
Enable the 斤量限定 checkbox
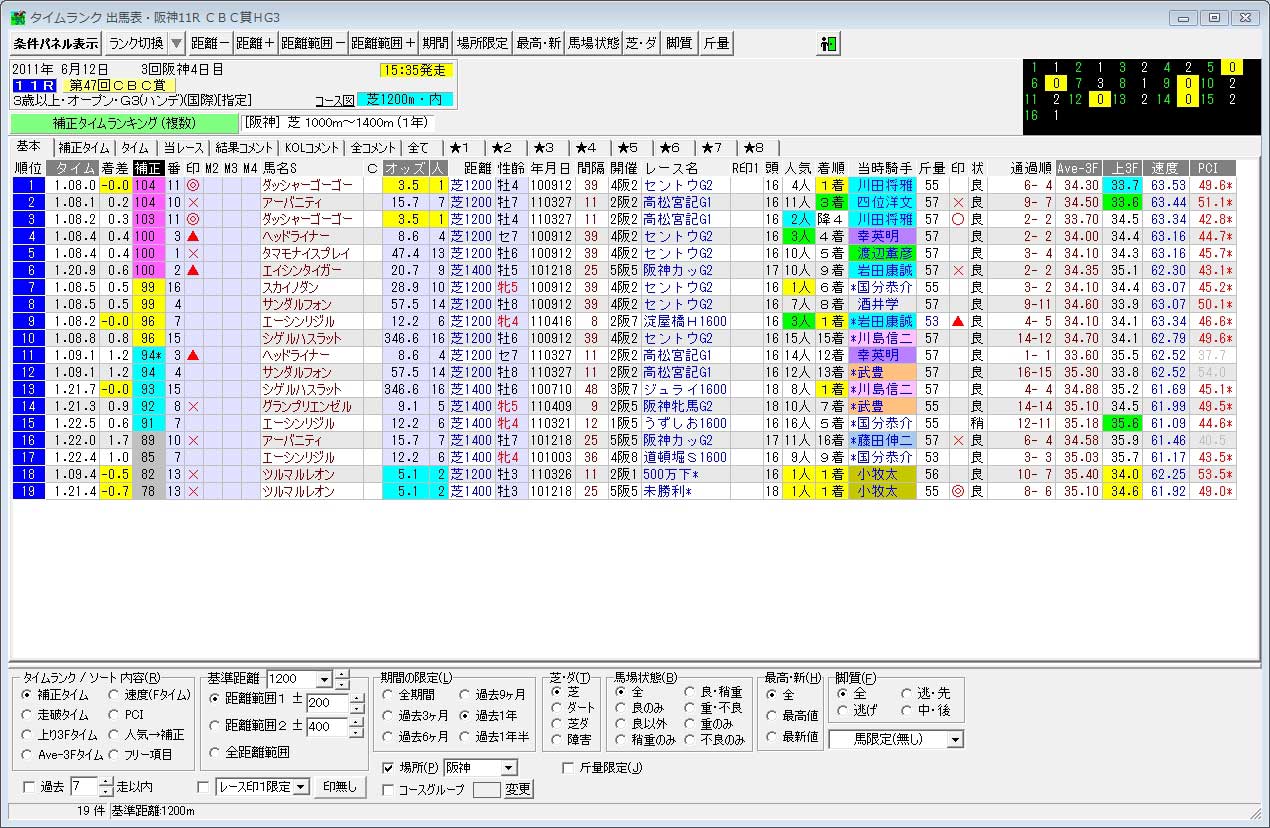click(569, 768)
